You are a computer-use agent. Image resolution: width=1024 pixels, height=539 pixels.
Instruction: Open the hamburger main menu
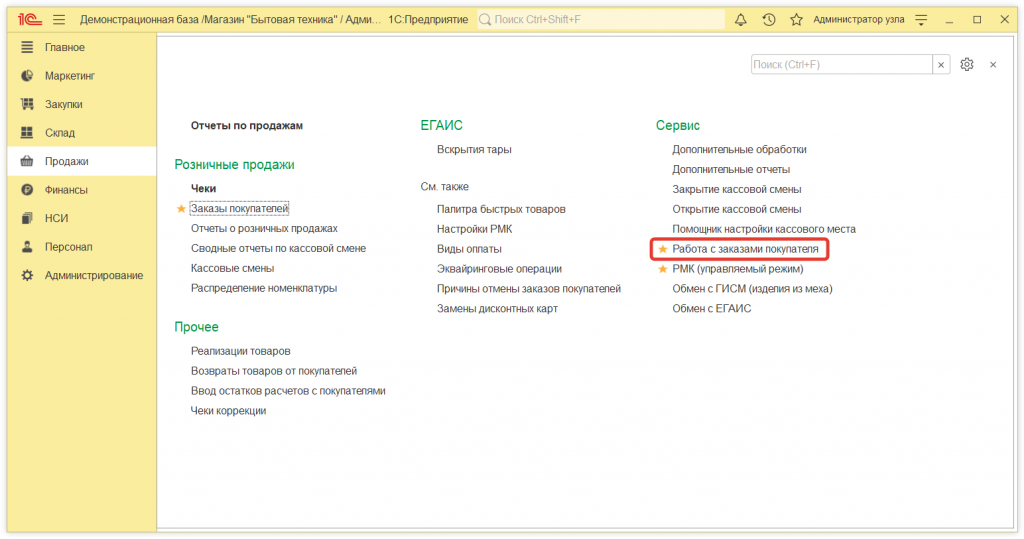click(59, 19)
